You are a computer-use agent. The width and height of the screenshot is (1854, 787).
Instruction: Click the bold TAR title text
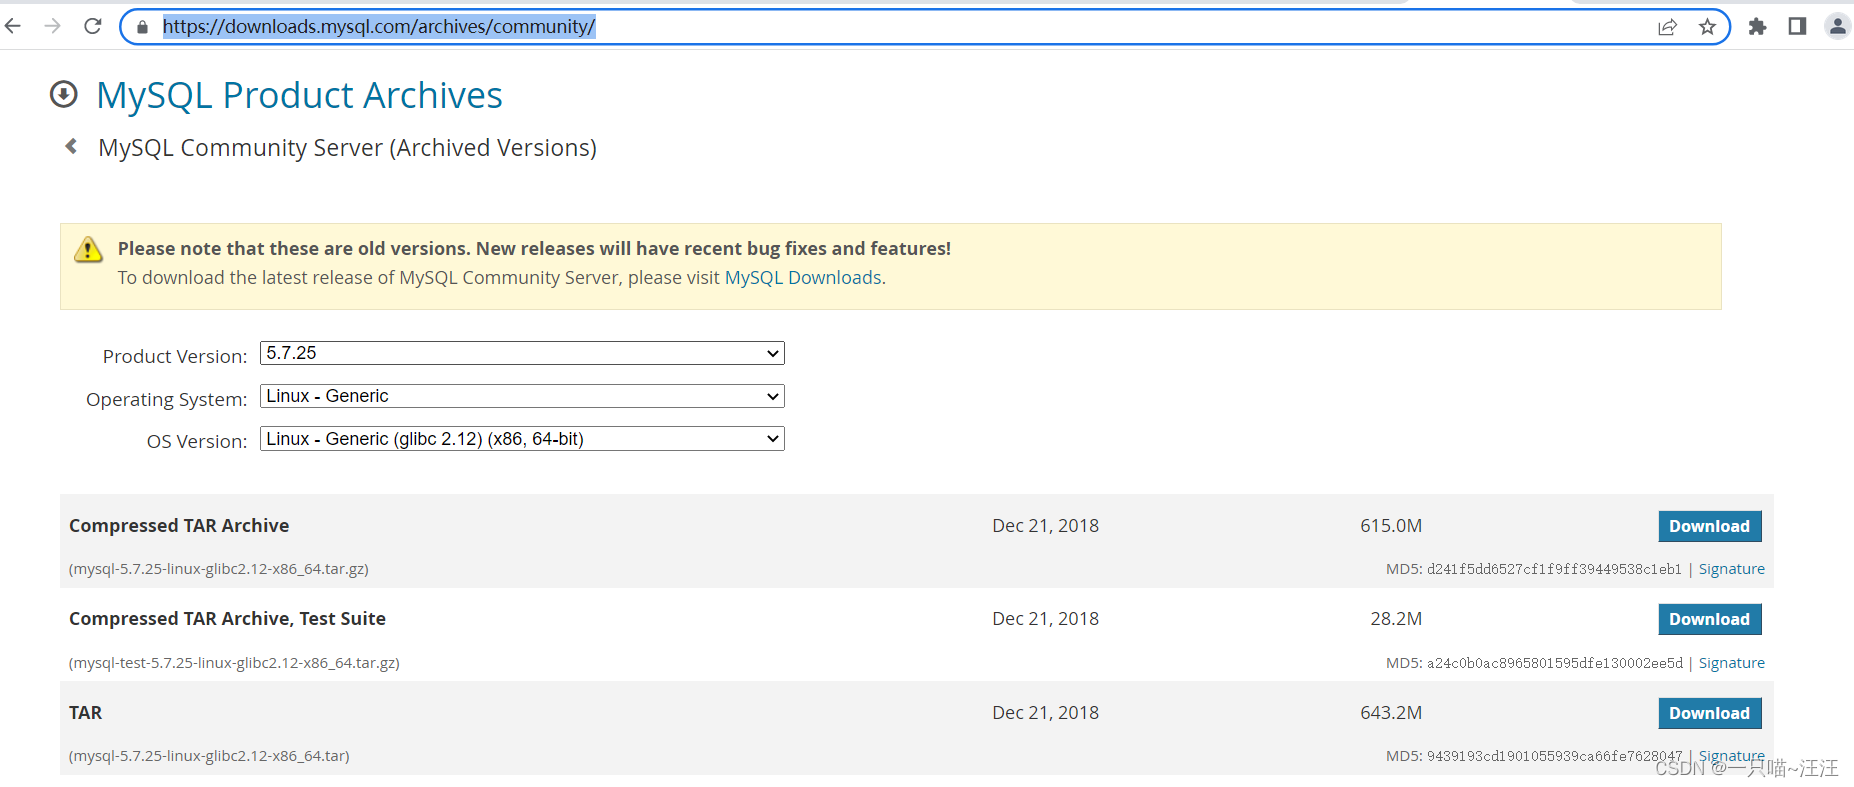(x=85, y=713)
